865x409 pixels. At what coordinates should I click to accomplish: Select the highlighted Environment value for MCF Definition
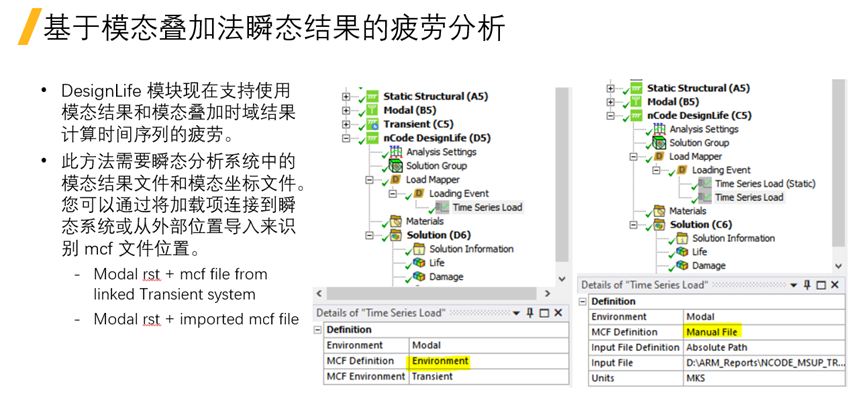[440, 361]
